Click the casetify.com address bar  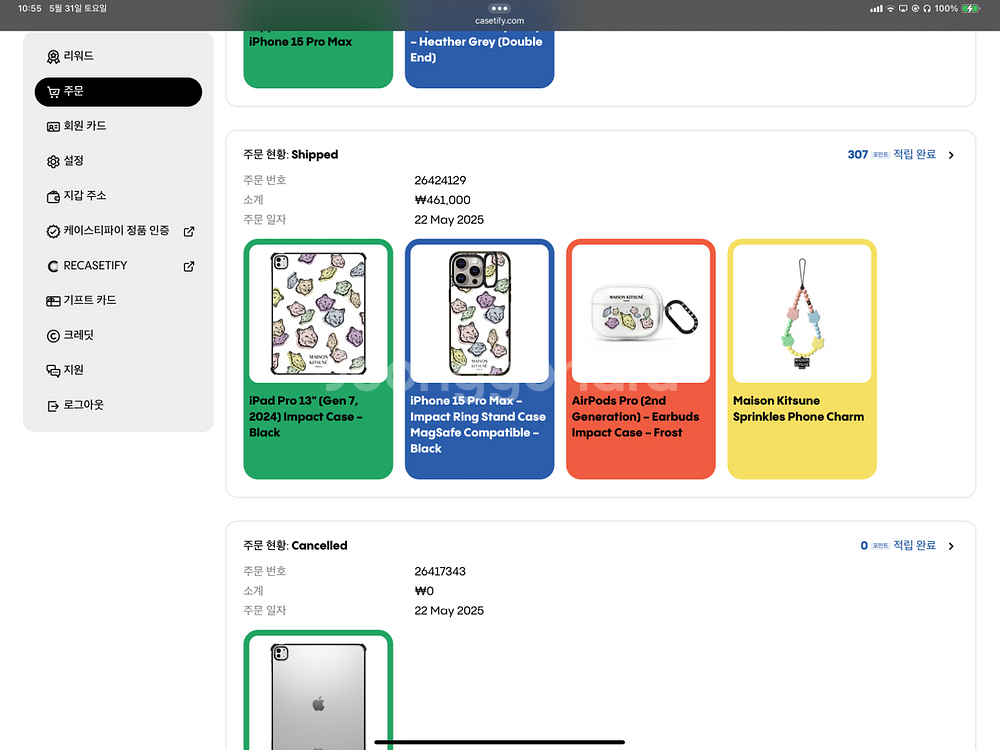pos(499,20)
